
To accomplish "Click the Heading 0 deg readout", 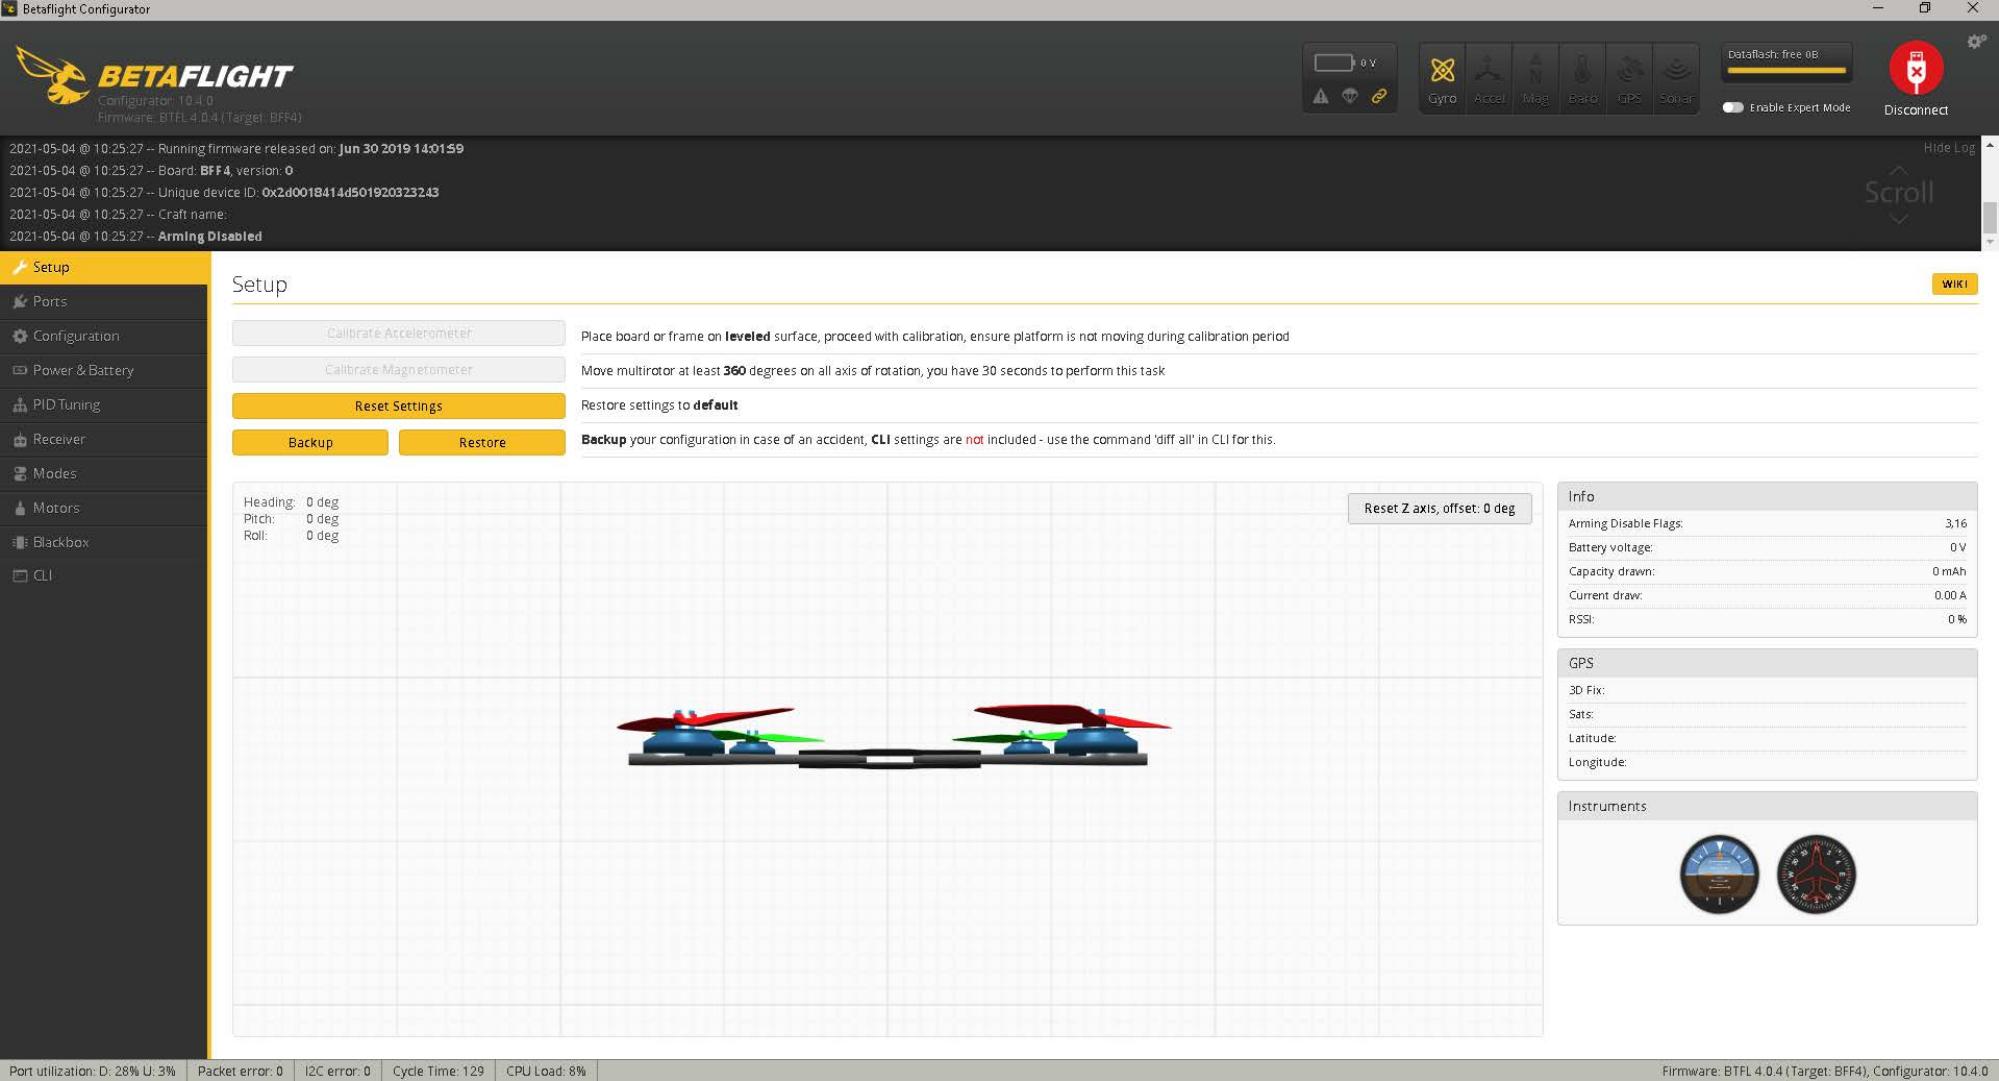I will pyautogui.click(x=291, y=502).
